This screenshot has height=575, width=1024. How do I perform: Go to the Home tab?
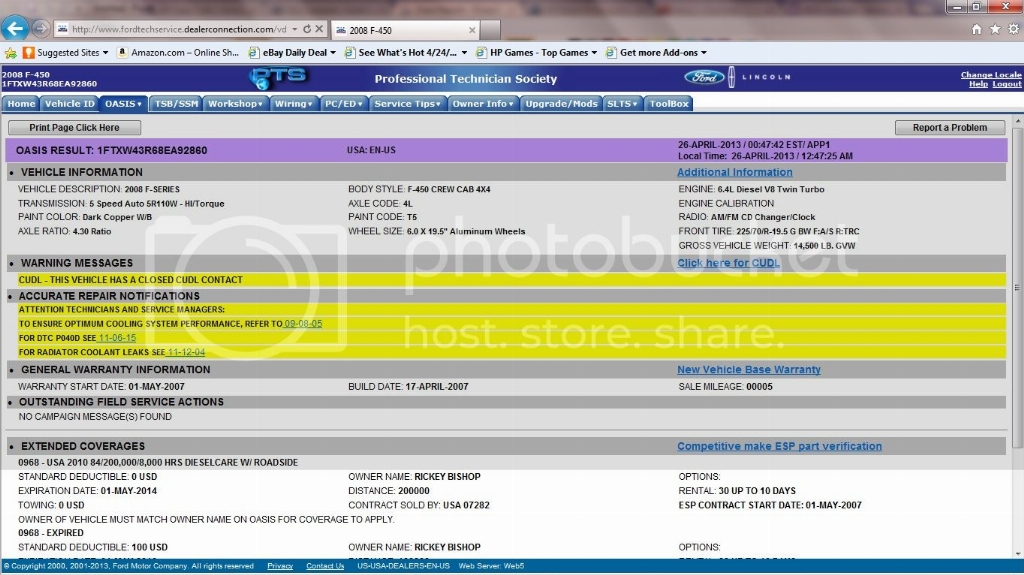click(x=22, y=104)
